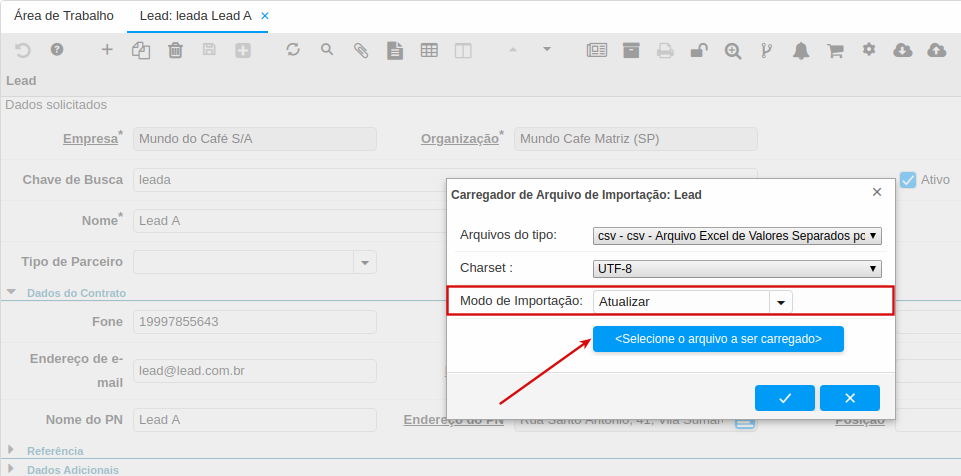Click the refresh icon in toolbar

click(293, 50)
